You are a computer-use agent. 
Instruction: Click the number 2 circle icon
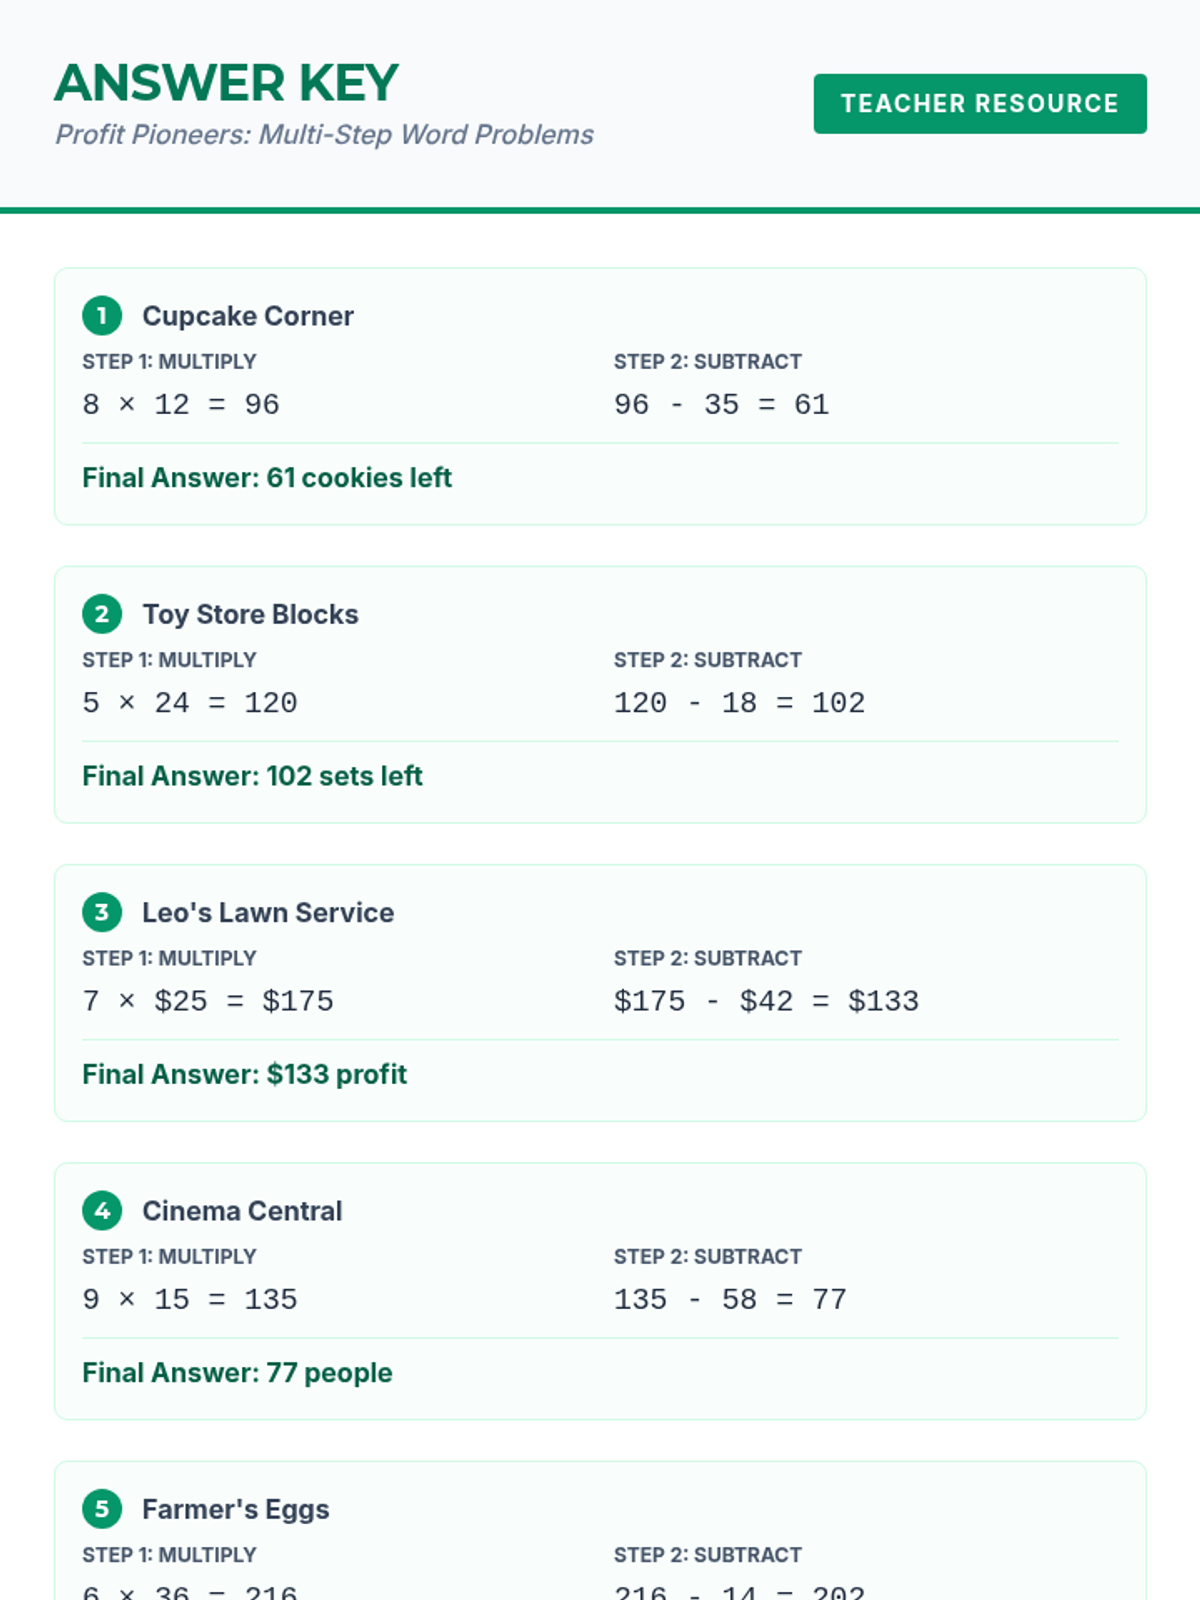point(102,614)
